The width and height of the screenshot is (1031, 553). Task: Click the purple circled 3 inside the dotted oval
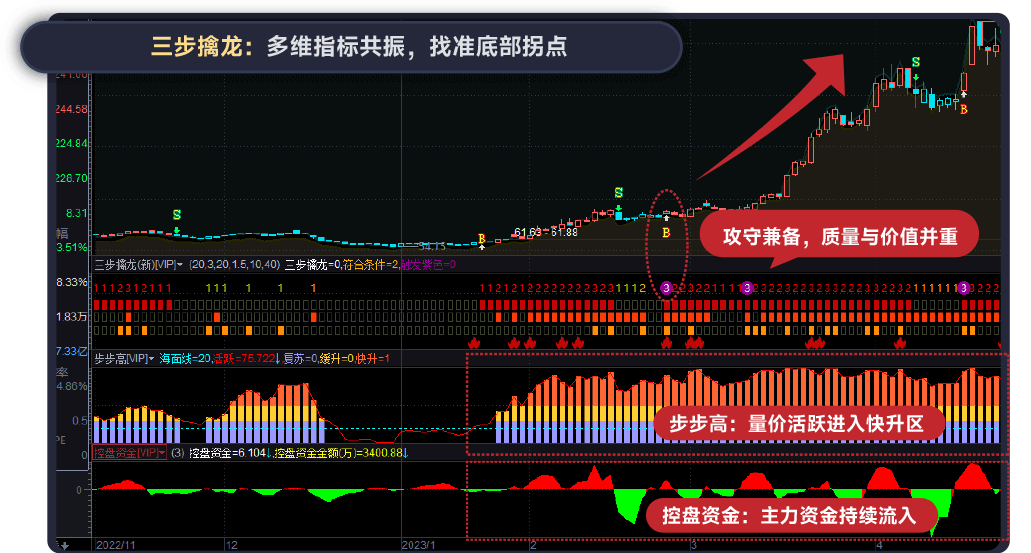[667, 287]
